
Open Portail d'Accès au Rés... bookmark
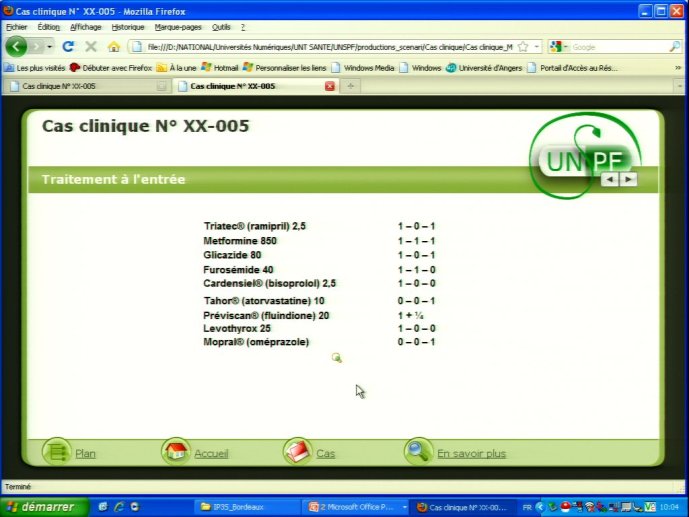click(x=573, y=68)
